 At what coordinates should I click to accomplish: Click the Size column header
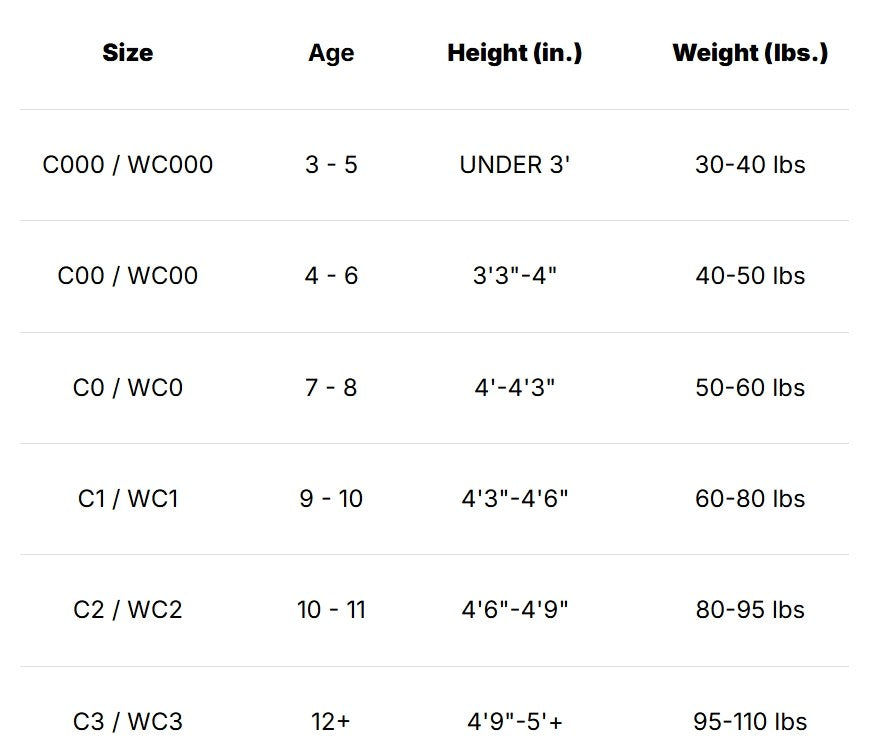coord(128,53)
